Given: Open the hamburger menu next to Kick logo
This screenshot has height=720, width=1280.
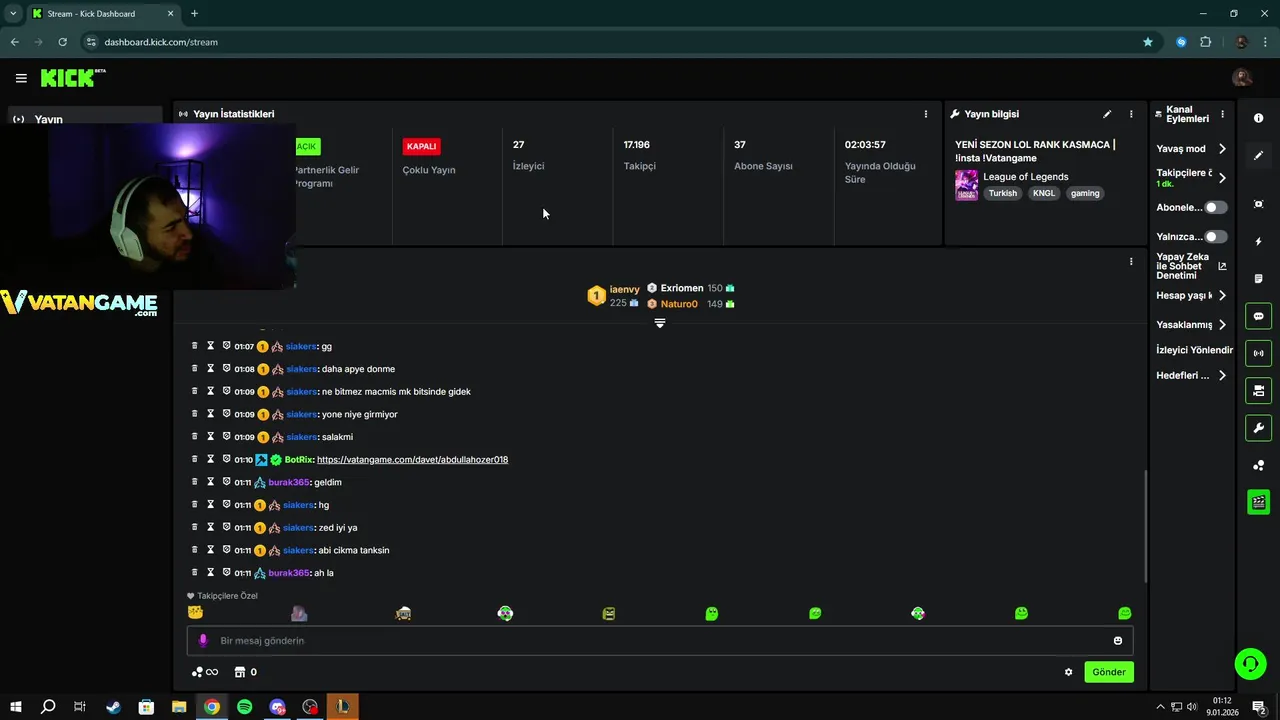Looking at the screenshot, I should [x=21, y=78].
